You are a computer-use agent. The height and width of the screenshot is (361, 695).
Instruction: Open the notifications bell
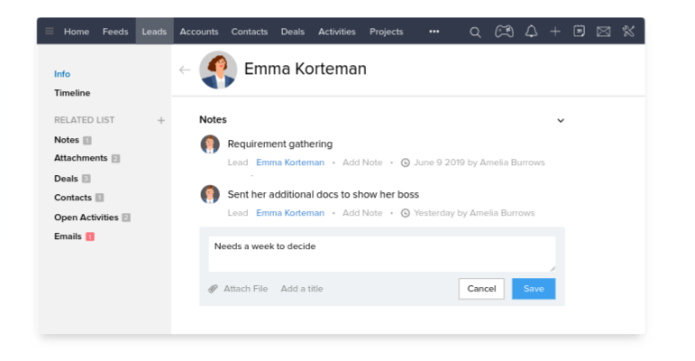(531, 31)
